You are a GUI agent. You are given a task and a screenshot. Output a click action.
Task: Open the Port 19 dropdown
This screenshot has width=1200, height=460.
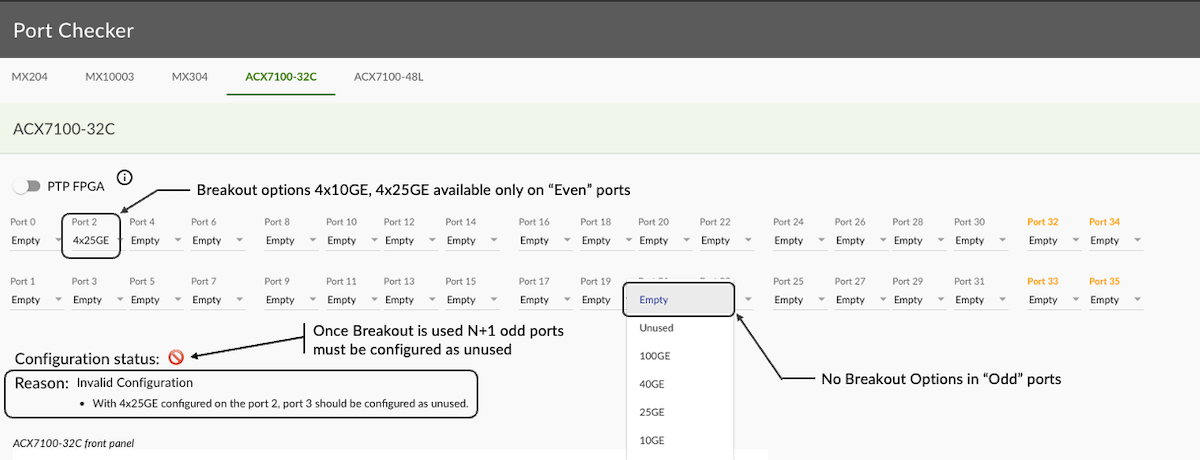point(600,299)
